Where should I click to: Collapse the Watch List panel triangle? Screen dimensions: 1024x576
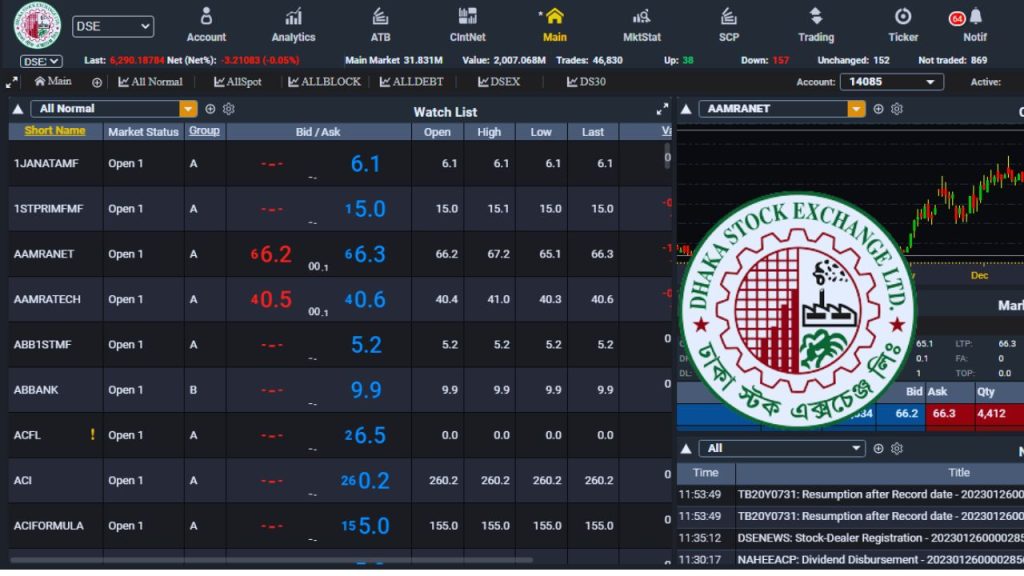[18, 109]
